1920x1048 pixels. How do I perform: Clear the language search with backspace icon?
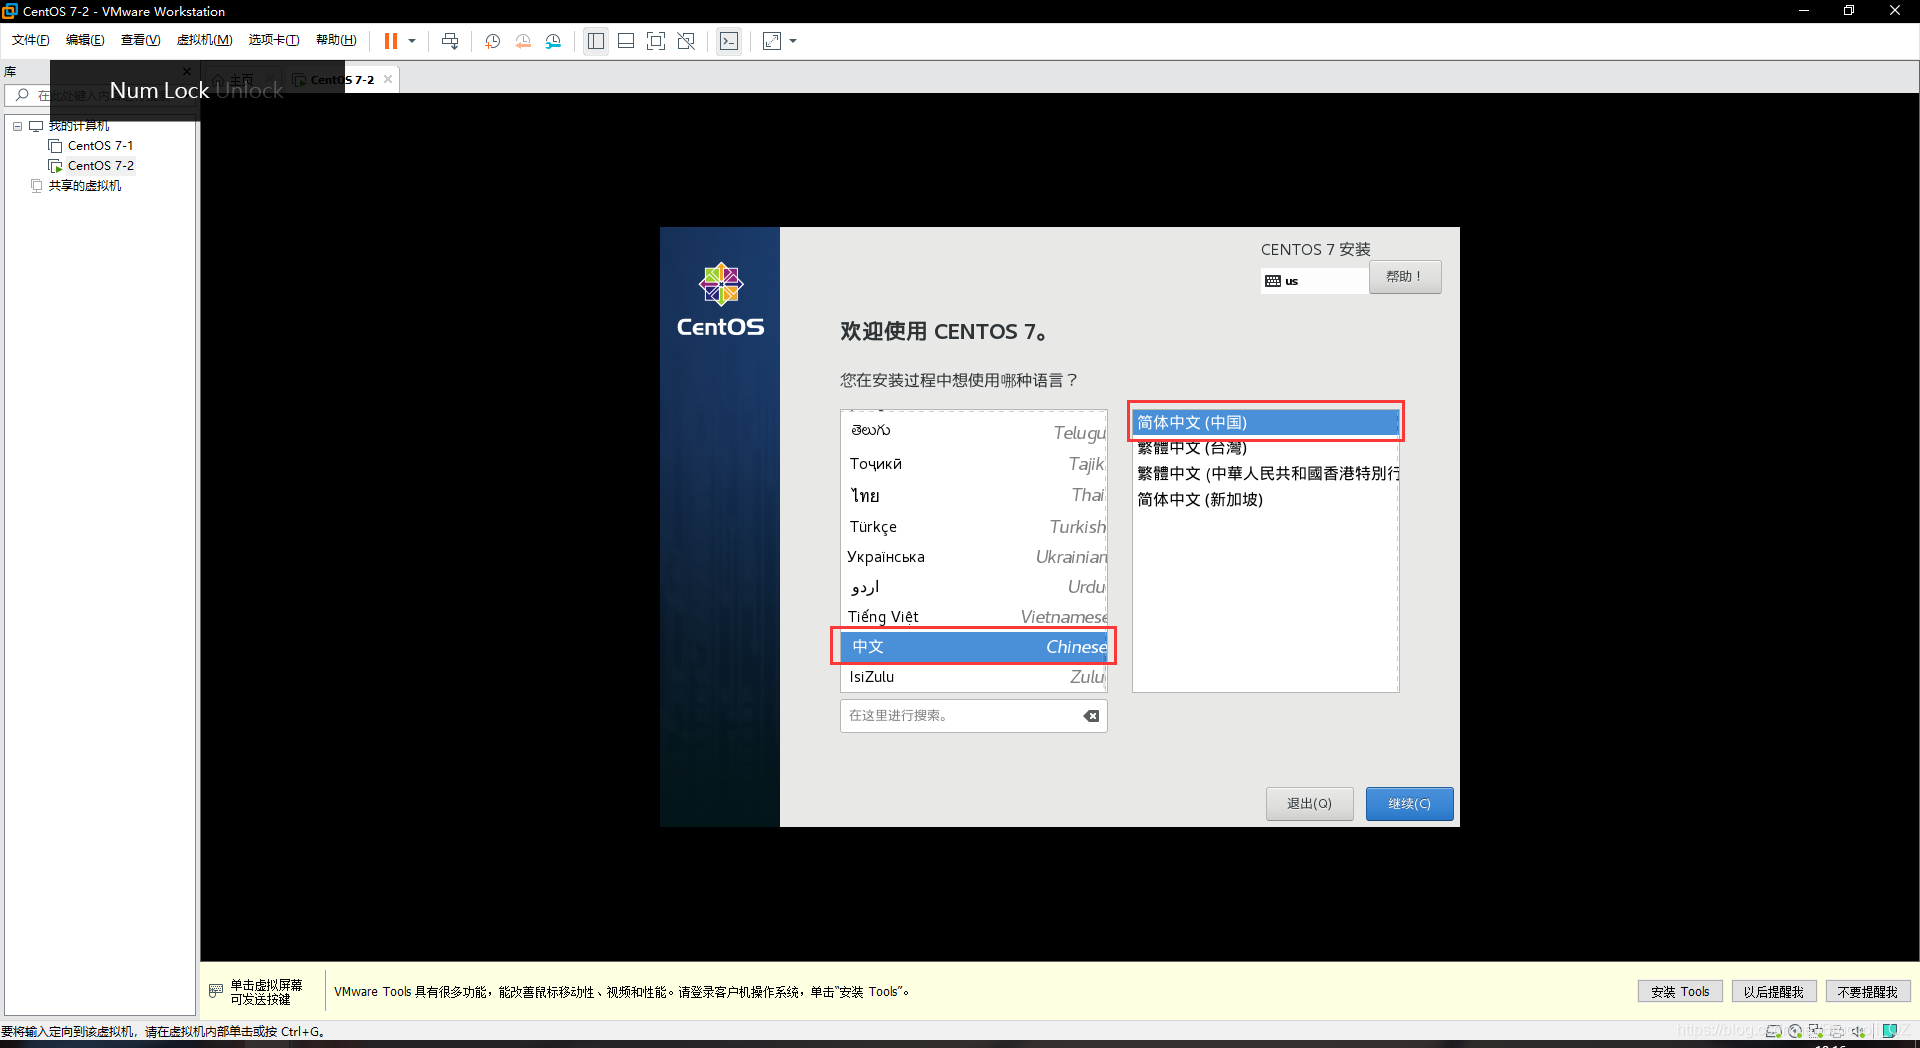[1091, 716]
